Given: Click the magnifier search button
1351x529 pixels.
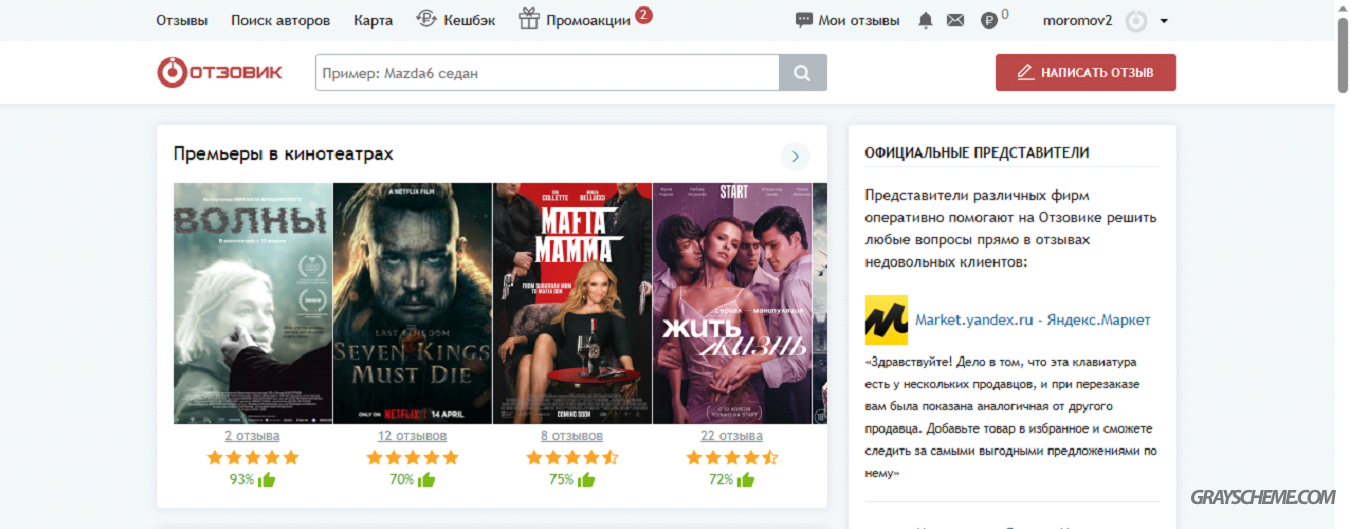Looking at the screenshot, I should [803, 73].
